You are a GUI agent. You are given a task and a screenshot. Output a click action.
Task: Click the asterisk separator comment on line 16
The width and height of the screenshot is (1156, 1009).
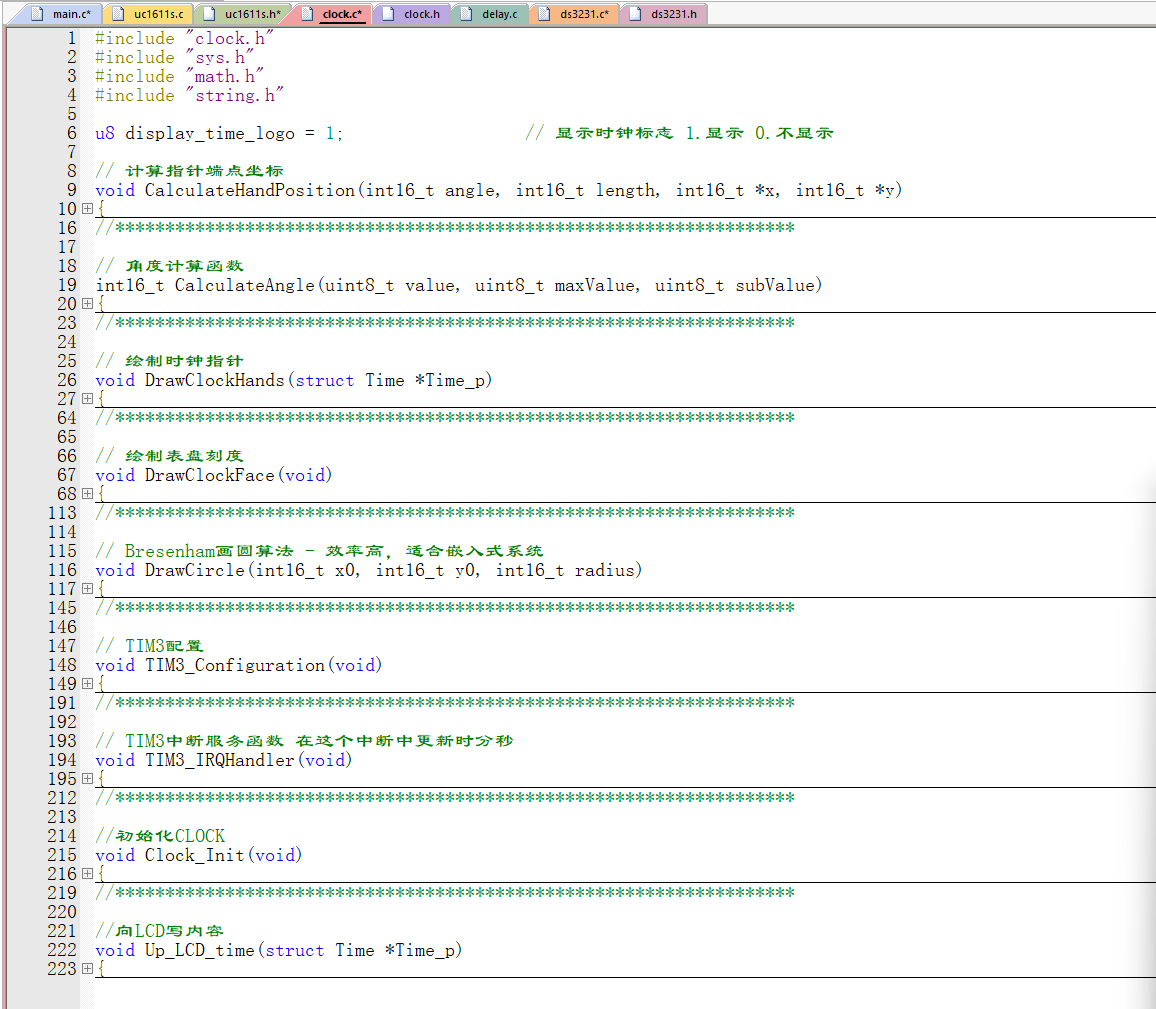[x=445, y=228]
